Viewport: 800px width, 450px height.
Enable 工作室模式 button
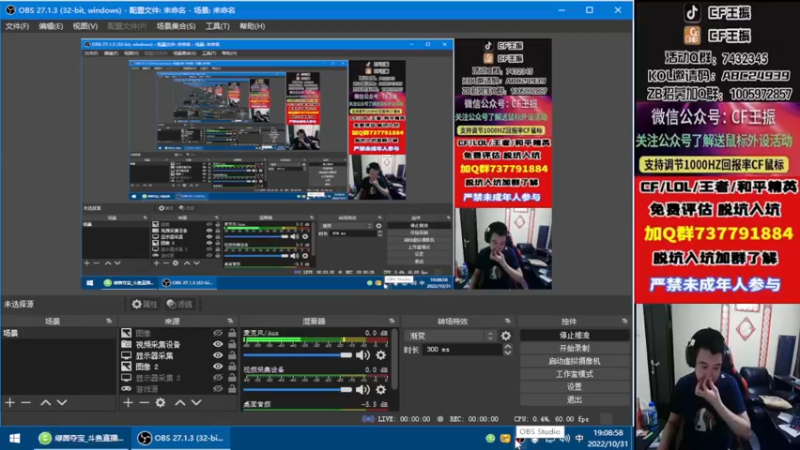tap(574, 374)
